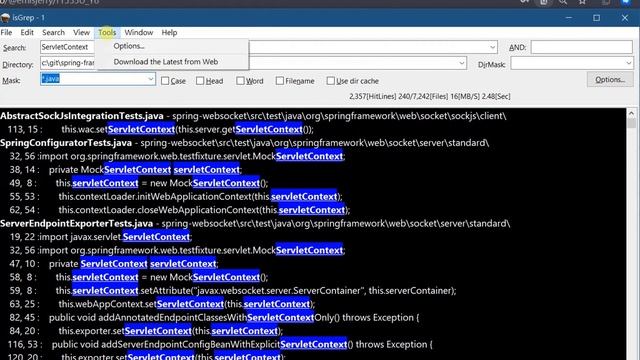
Task: Click the Search text field
Action: [x=269, y=47]
